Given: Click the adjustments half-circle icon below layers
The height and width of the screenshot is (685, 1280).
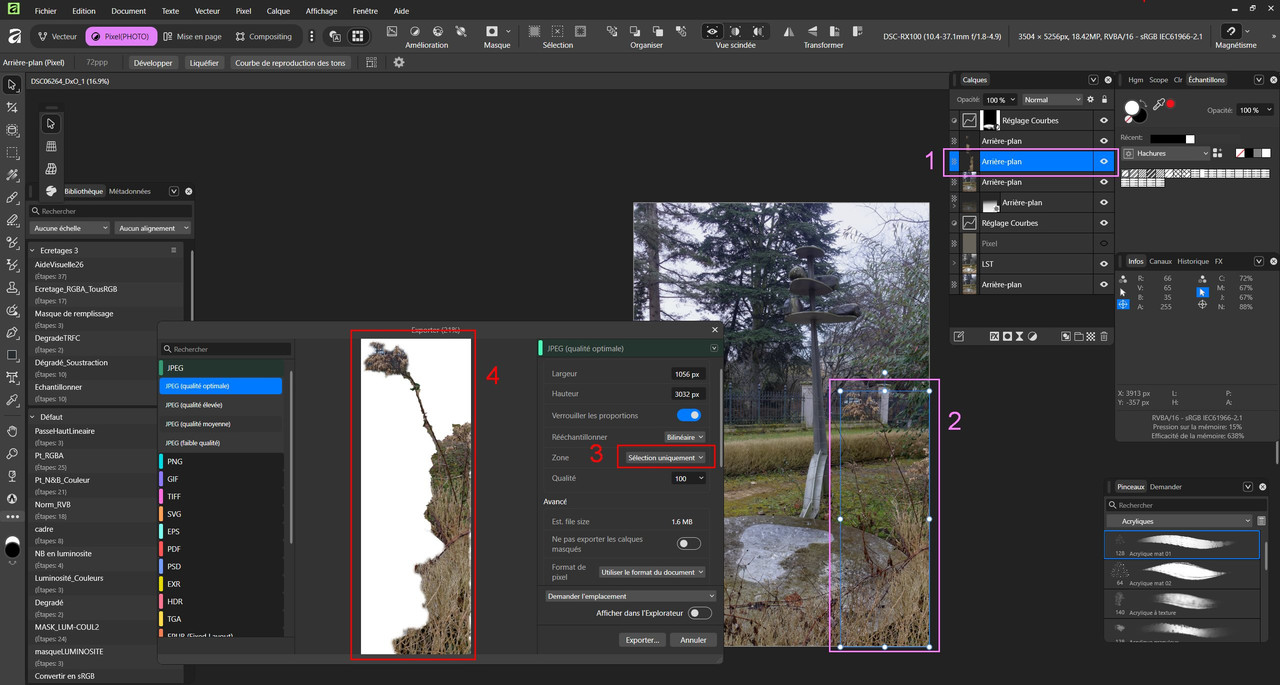Looking at the screenshot, I should 1033,337.
